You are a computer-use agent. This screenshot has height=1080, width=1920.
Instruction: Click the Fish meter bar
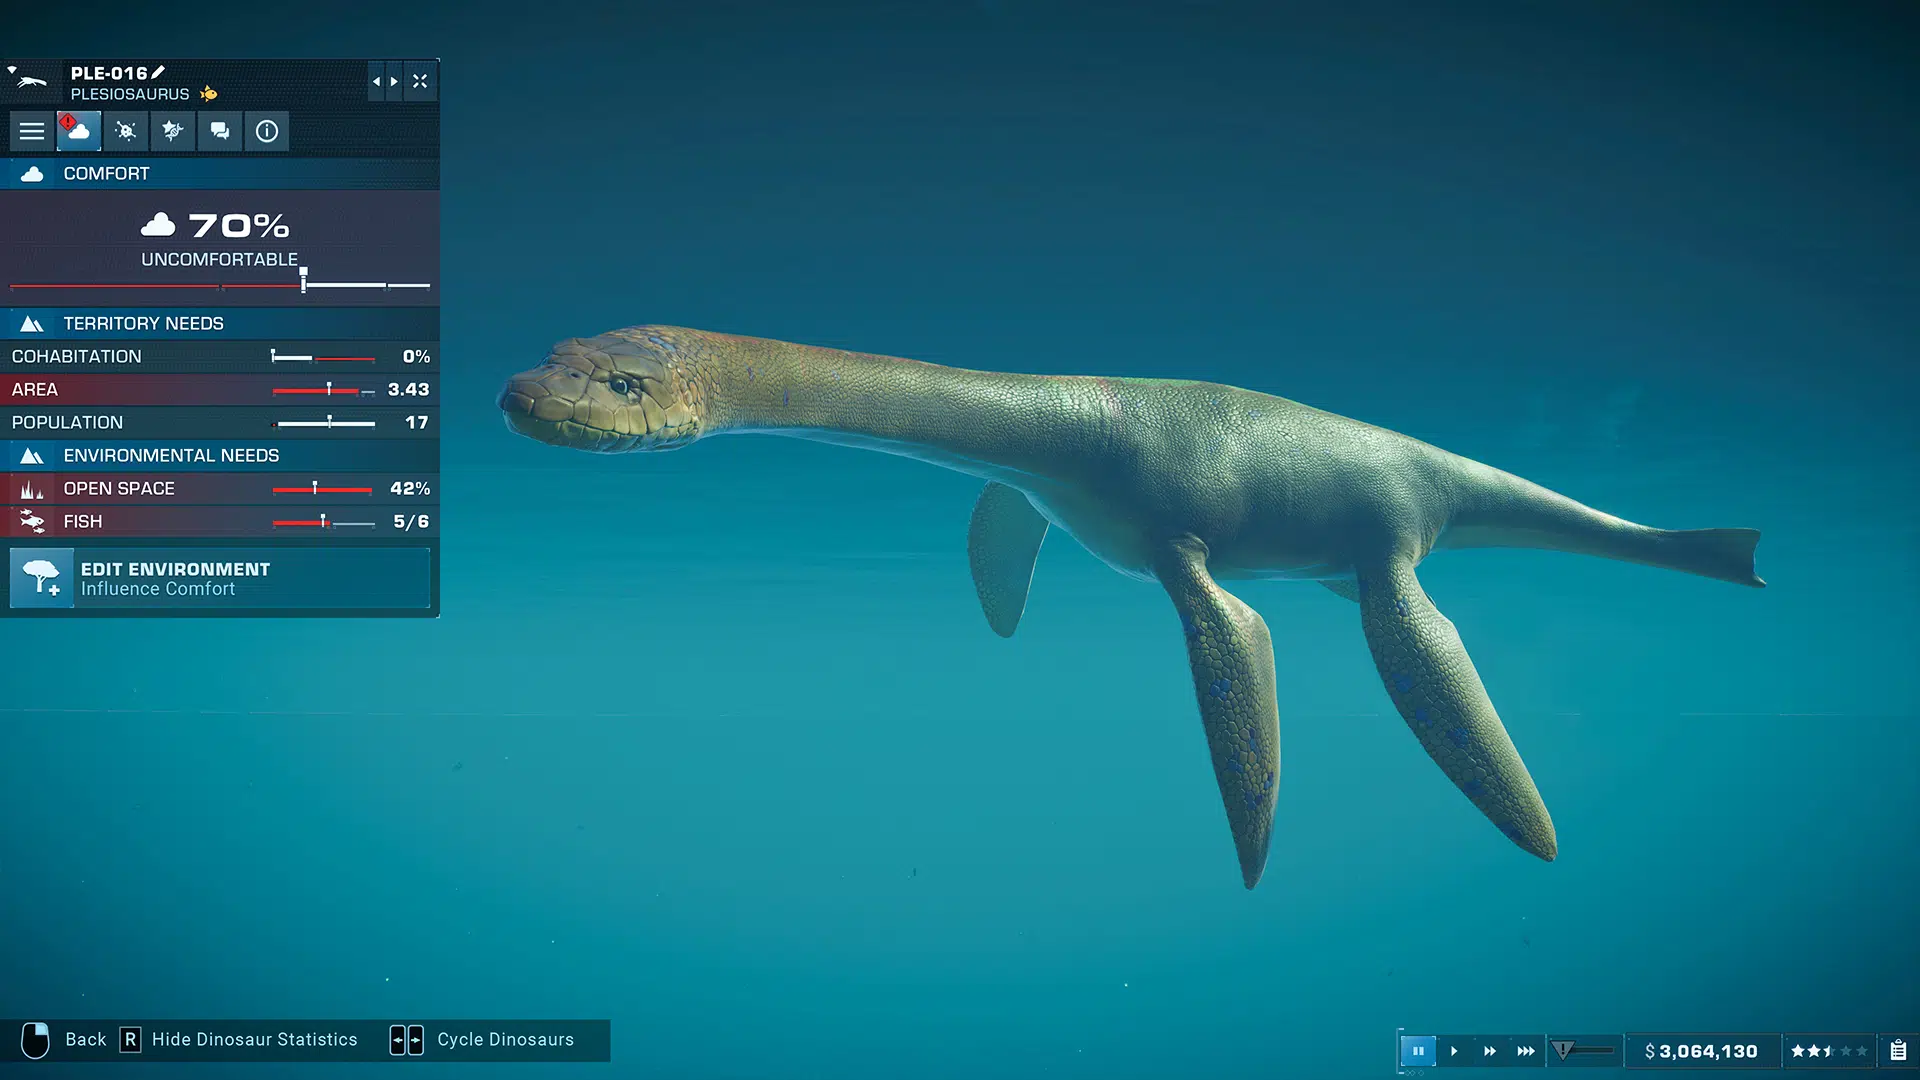point(324,522)
